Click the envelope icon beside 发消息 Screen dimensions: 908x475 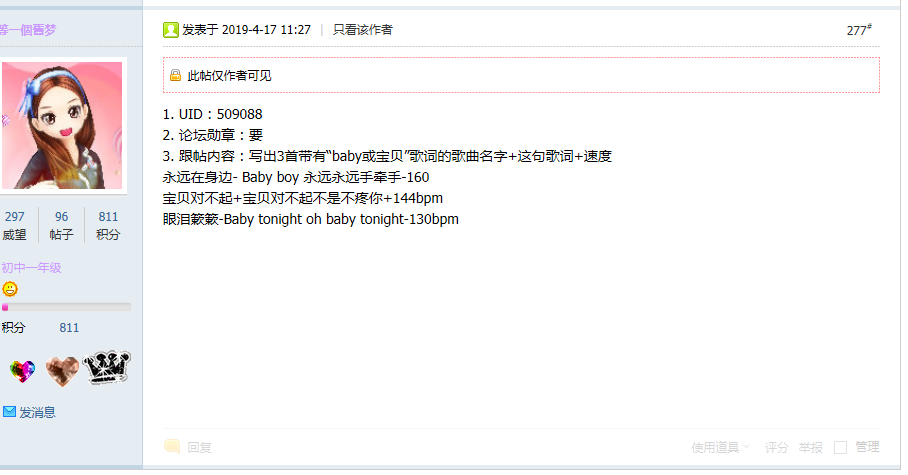(9, 412)
